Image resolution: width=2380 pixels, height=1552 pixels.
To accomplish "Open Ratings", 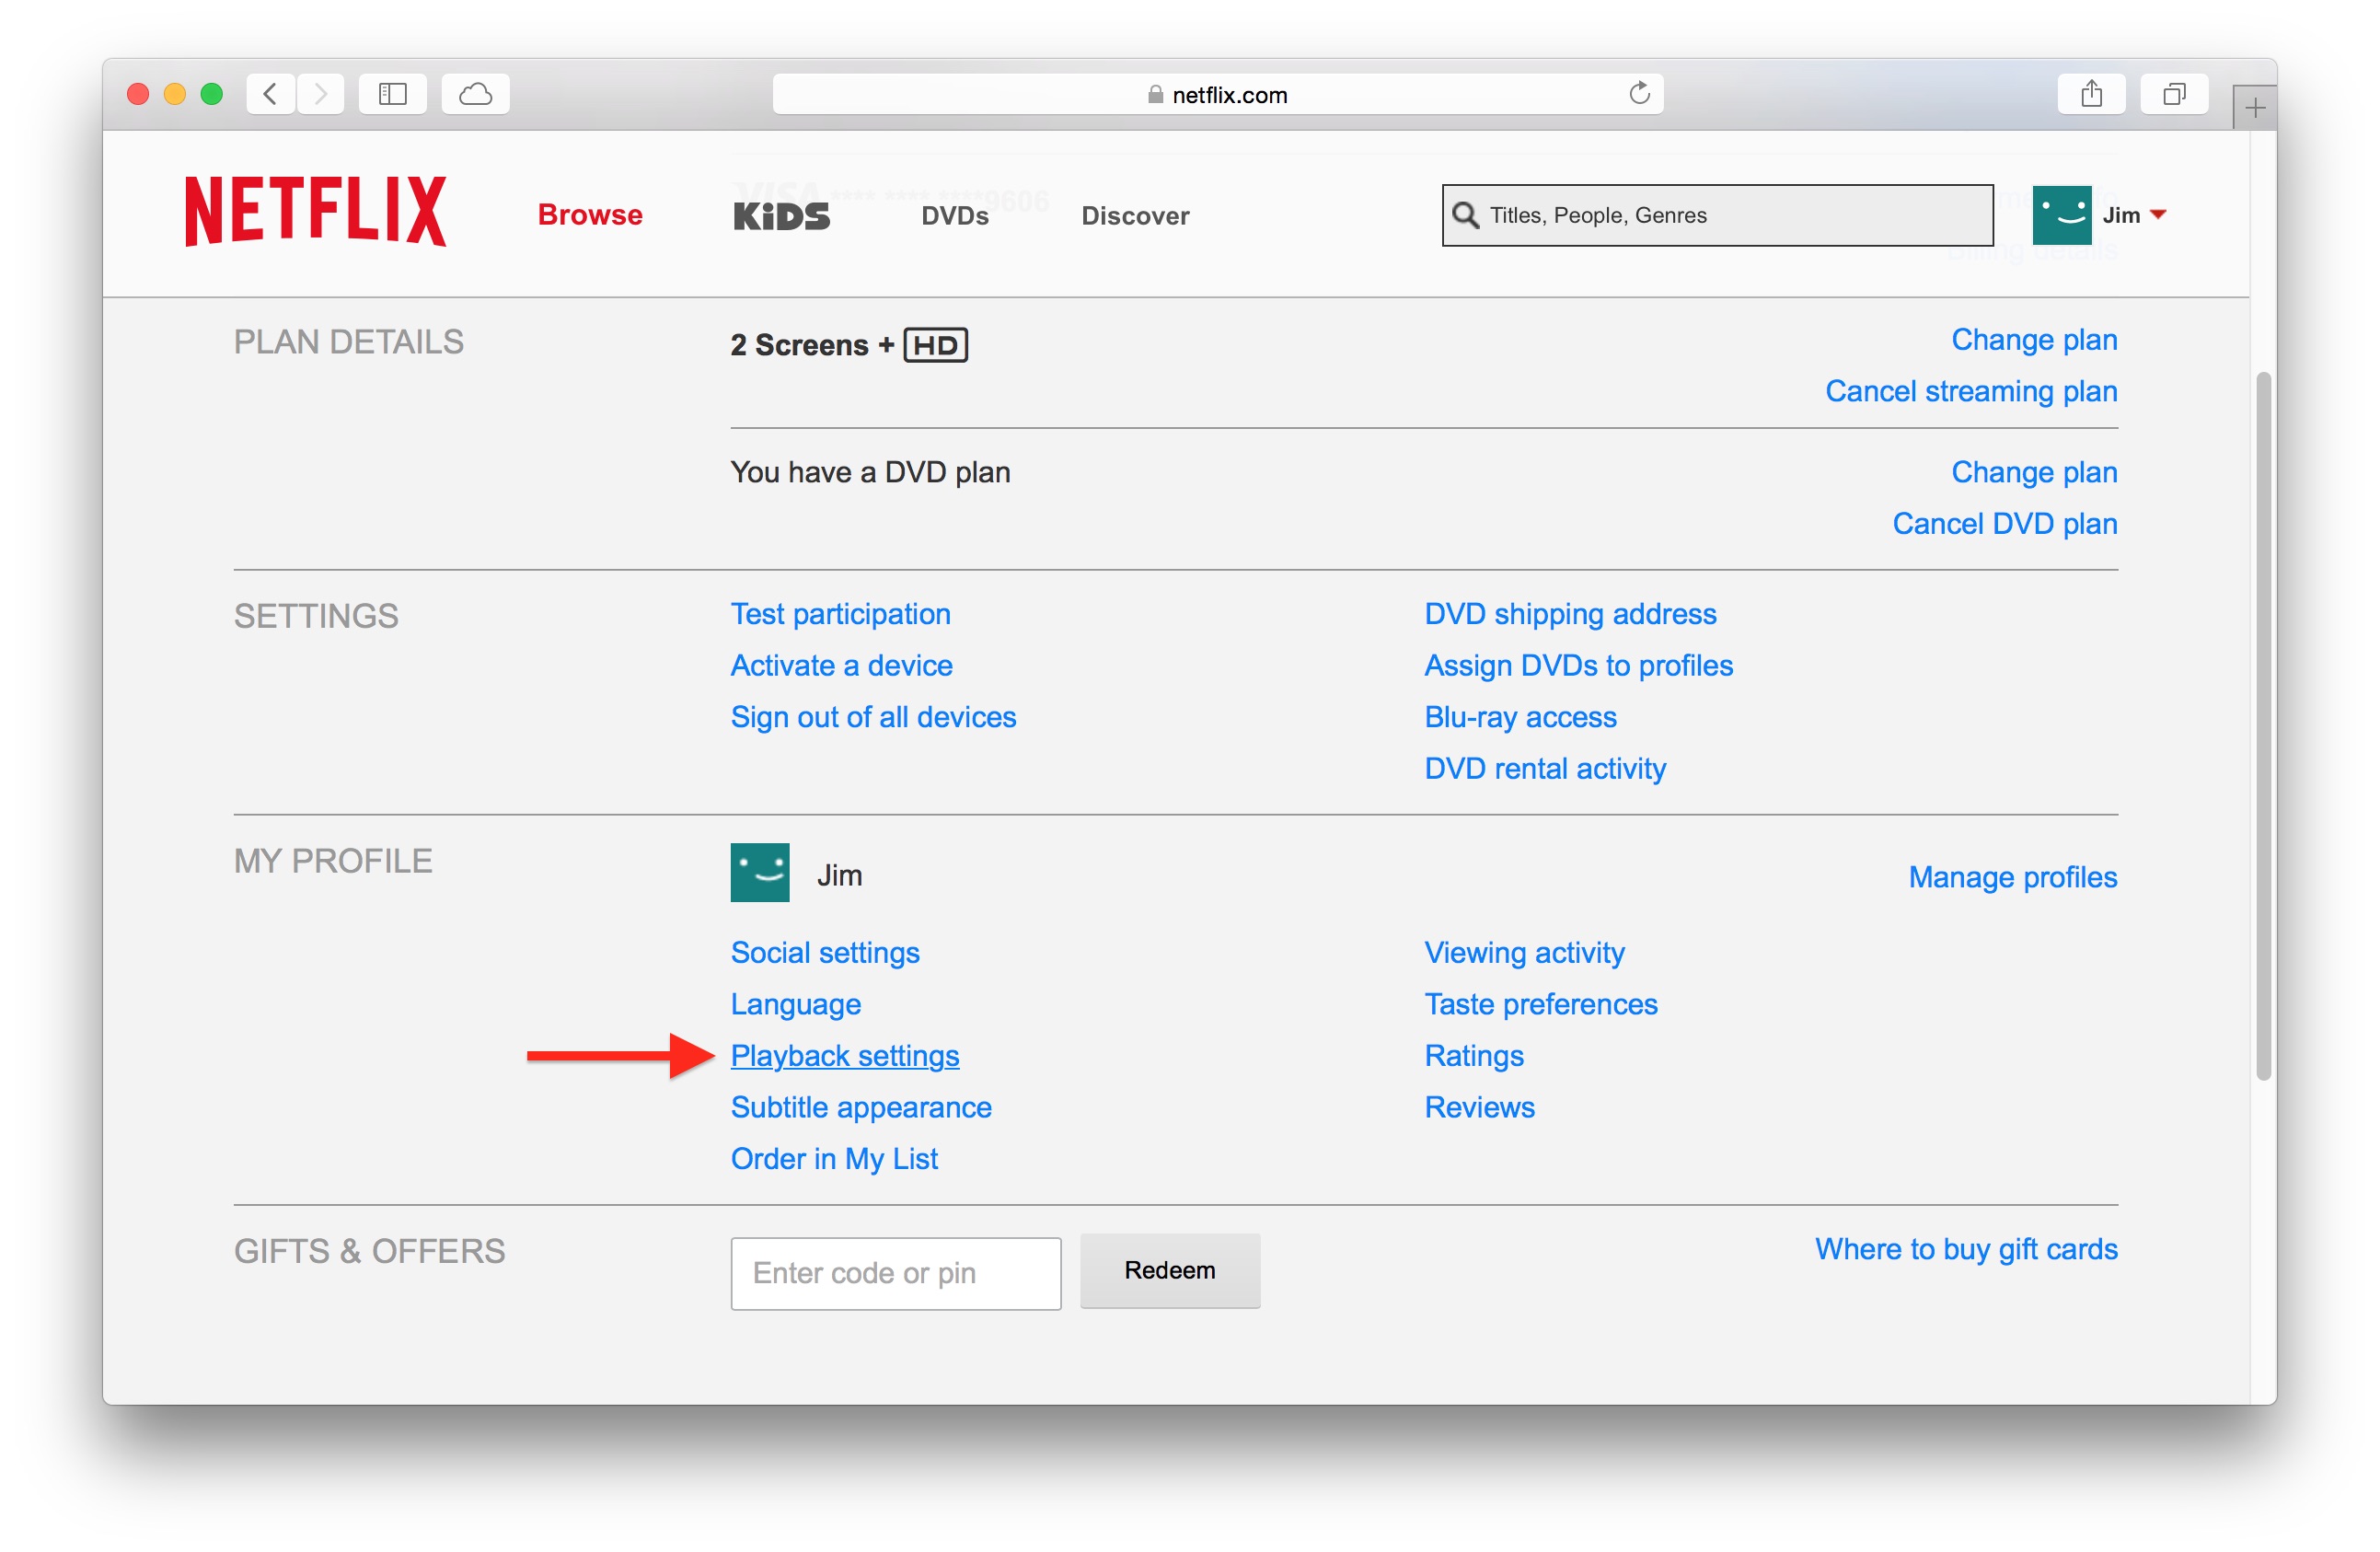I will [x=1474, y=1055].
